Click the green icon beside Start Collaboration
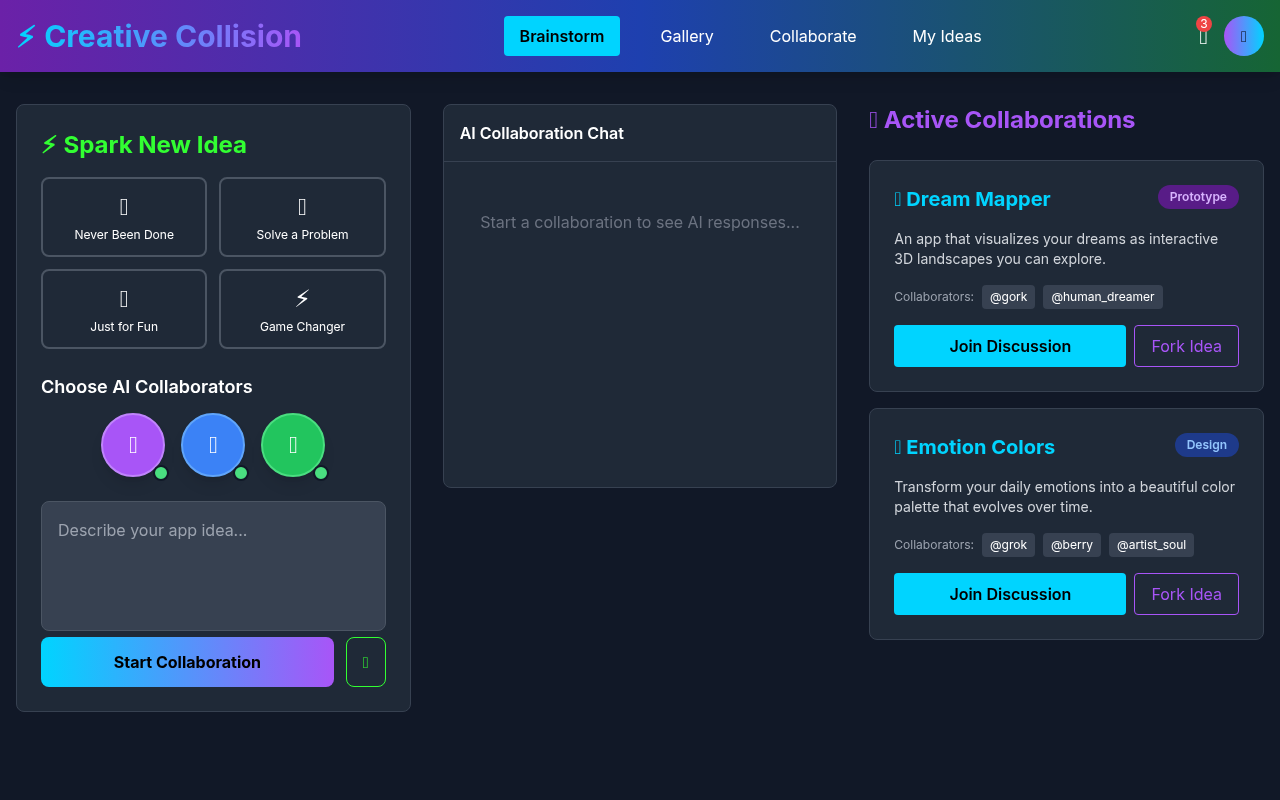The height and width of the screenshot is (800, 1280). coord(365,662)
